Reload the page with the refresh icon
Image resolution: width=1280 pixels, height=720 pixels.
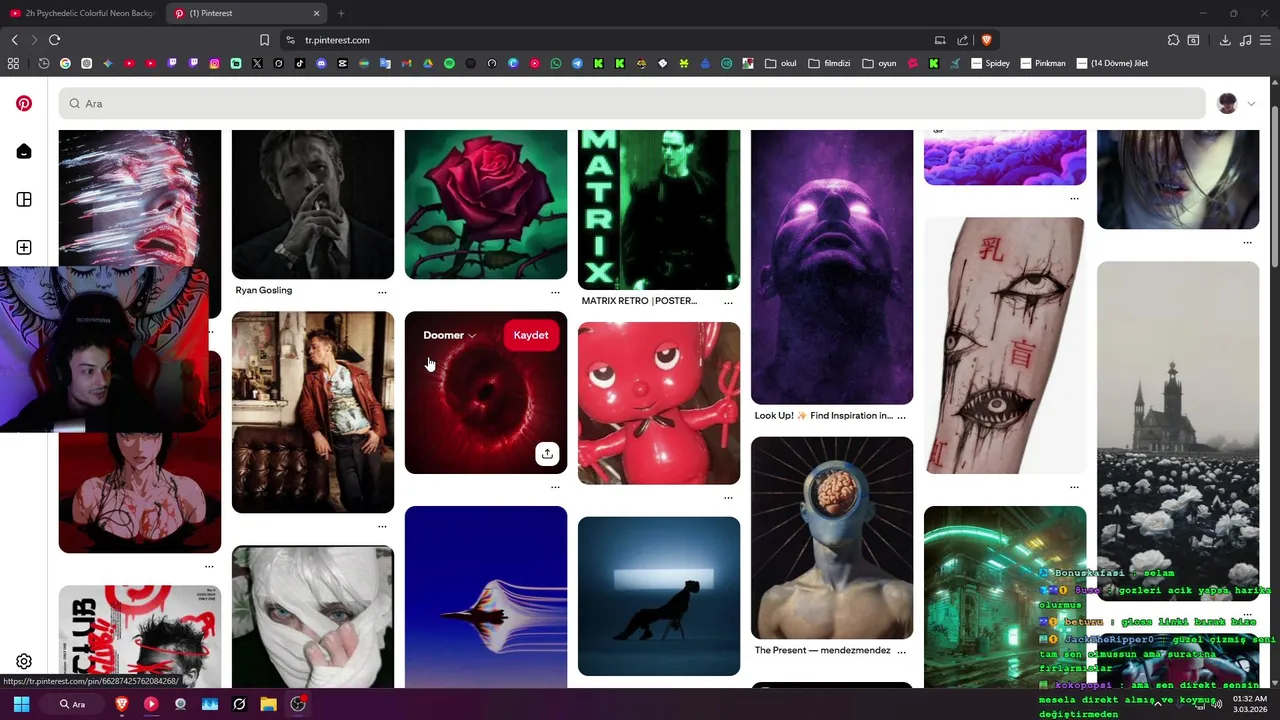[x=54, y=40]
